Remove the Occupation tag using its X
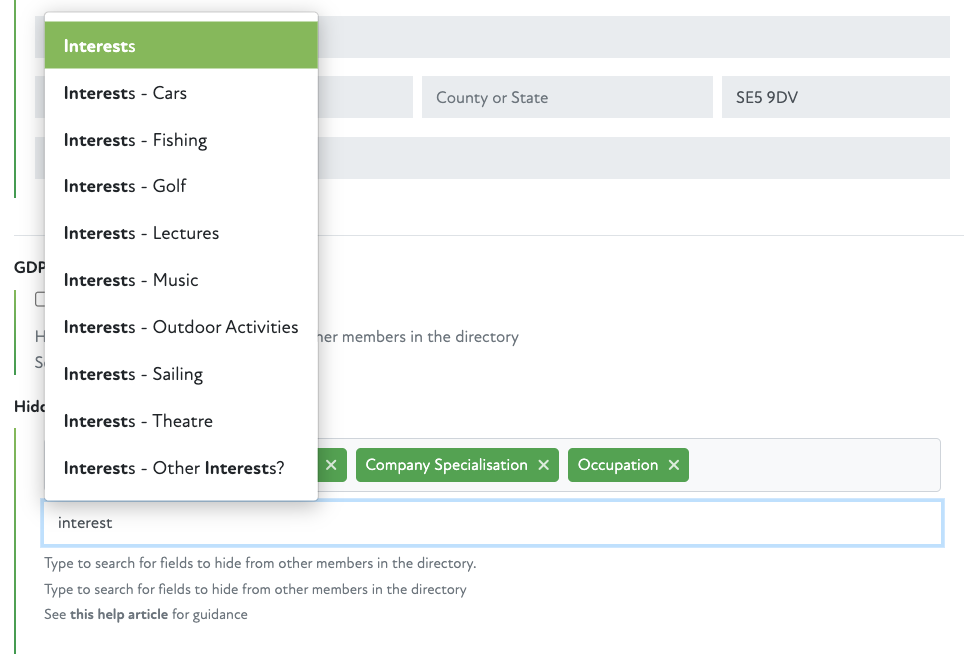 (x=674, y=465)
